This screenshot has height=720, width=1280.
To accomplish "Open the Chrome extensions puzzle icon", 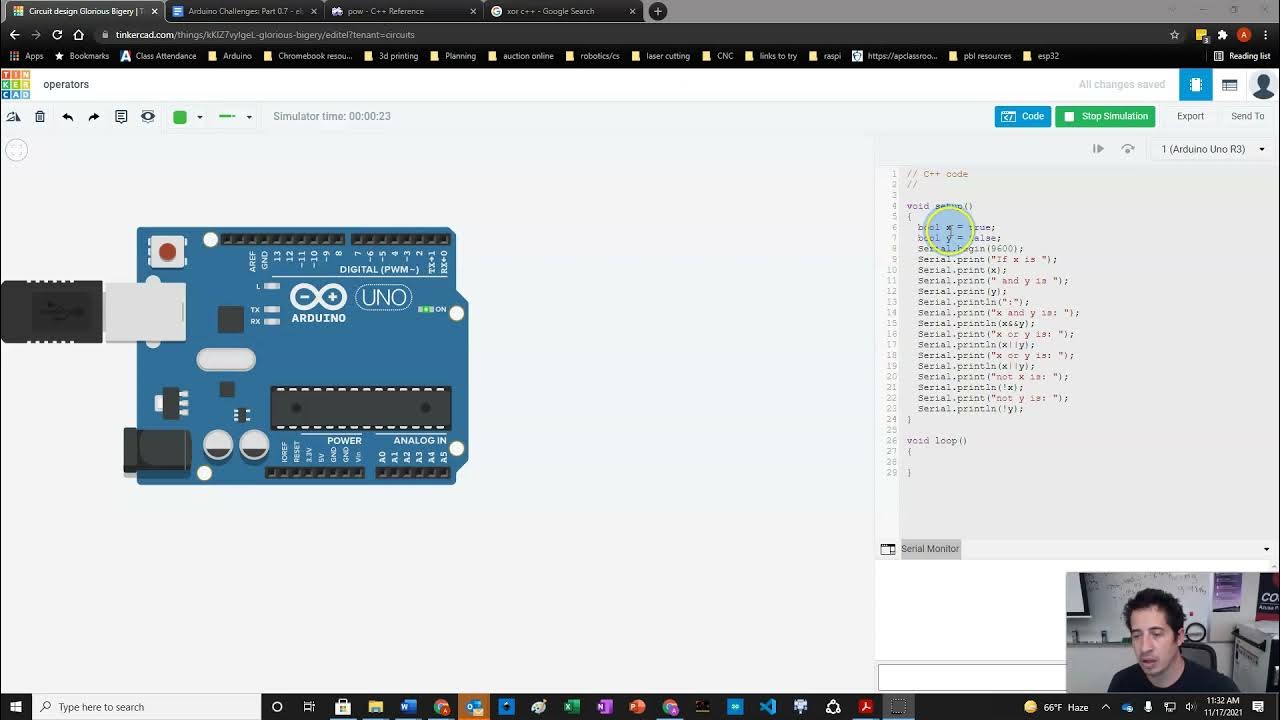I will tap(1222, 35).
